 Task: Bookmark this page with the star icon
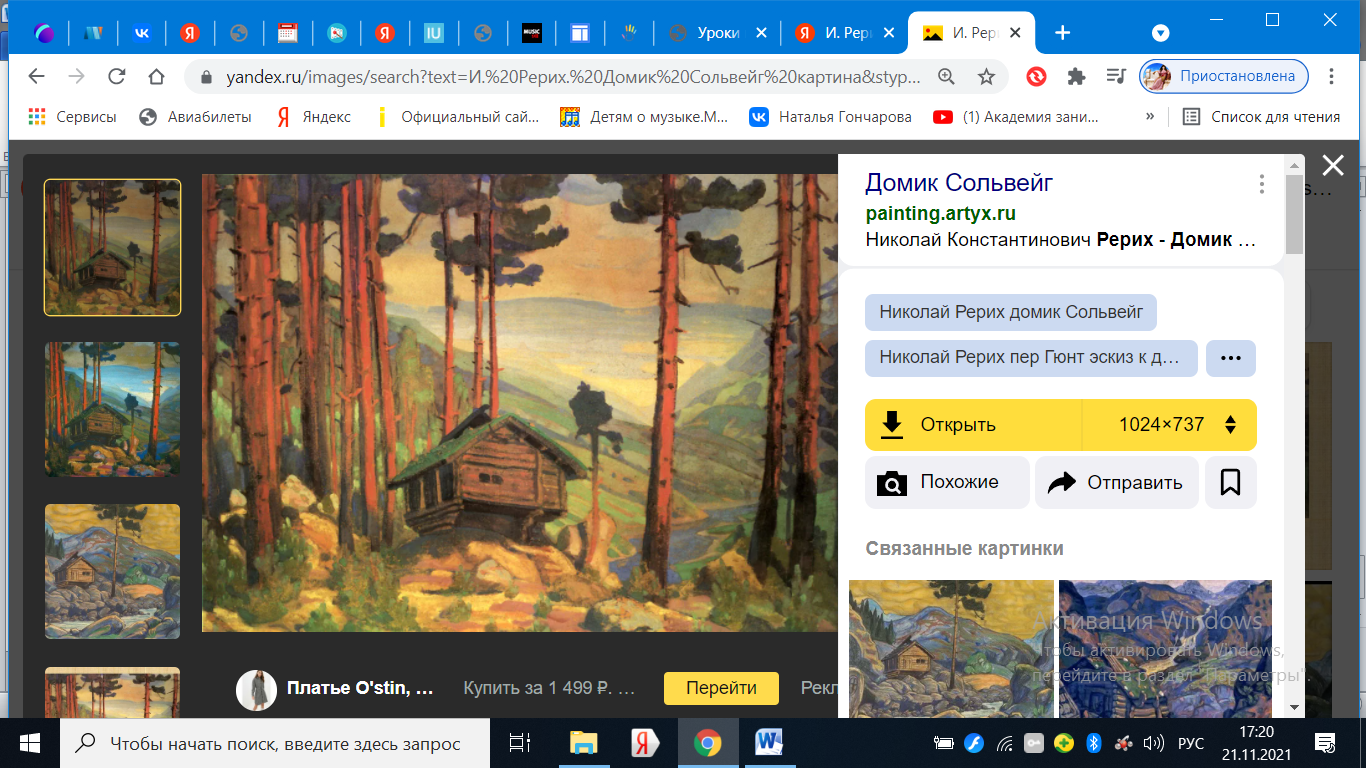(x=986, y=77)
